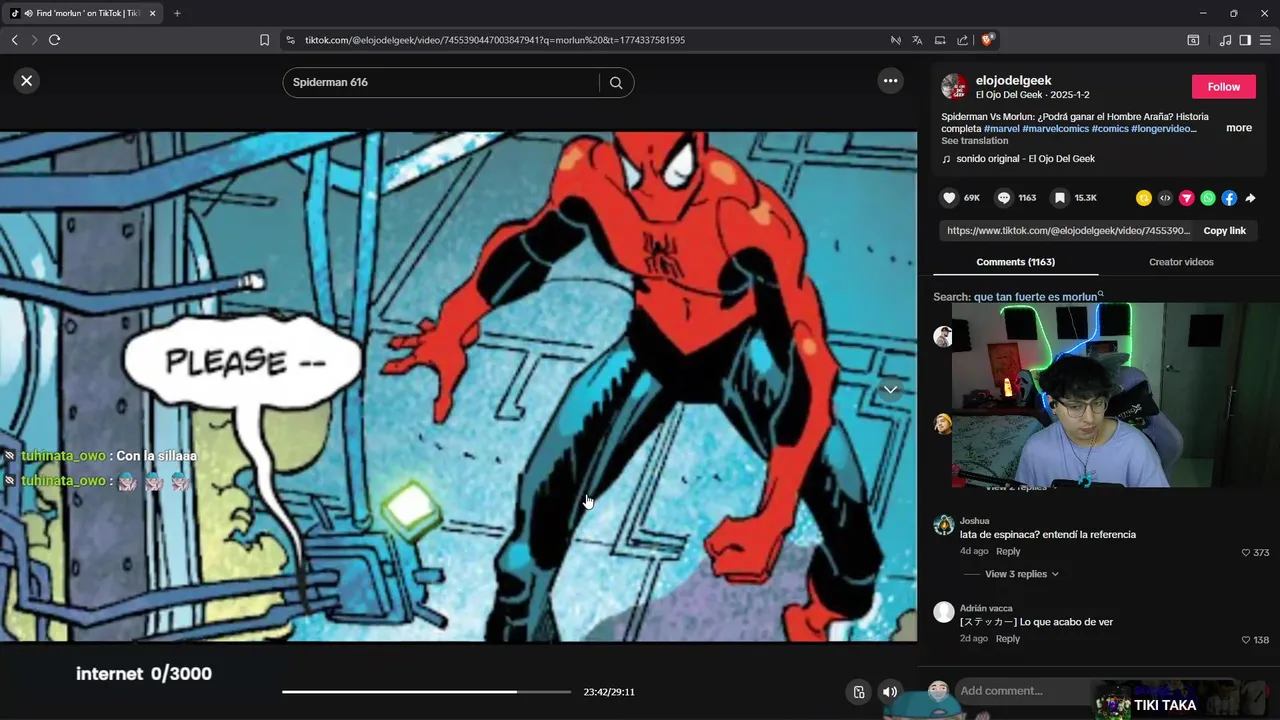Open more share options arrow
The image size is (1280, 720).
click(x=1250, y=198)
